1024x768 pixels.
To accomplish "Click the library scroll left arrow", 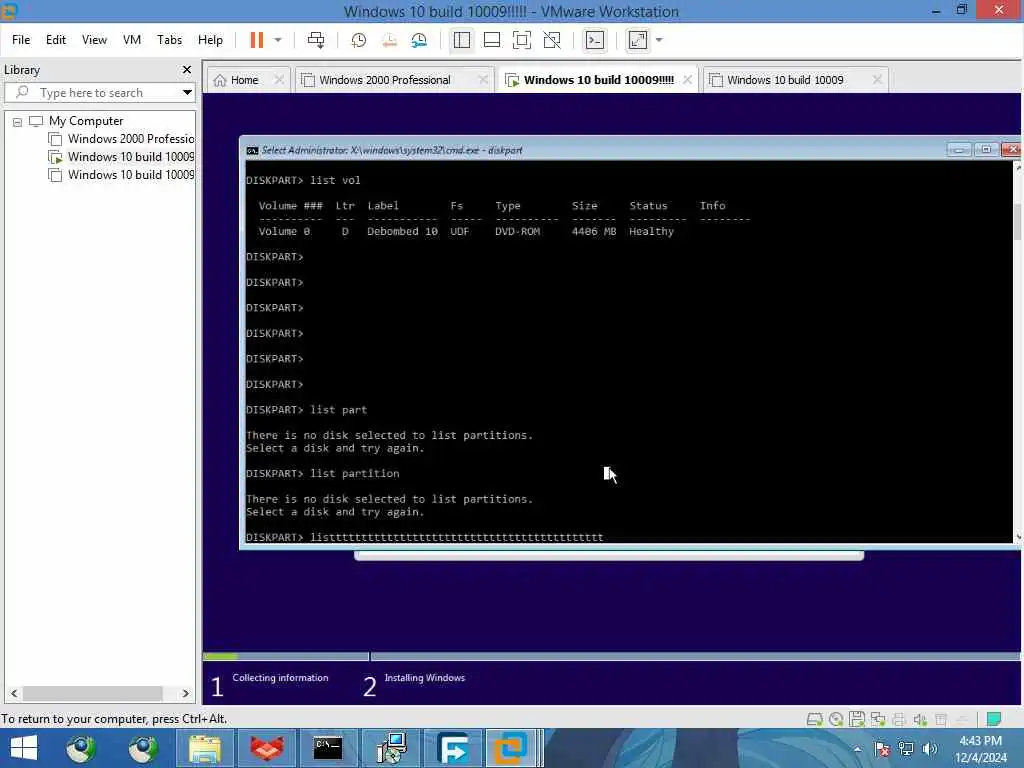I will [14, 693].
